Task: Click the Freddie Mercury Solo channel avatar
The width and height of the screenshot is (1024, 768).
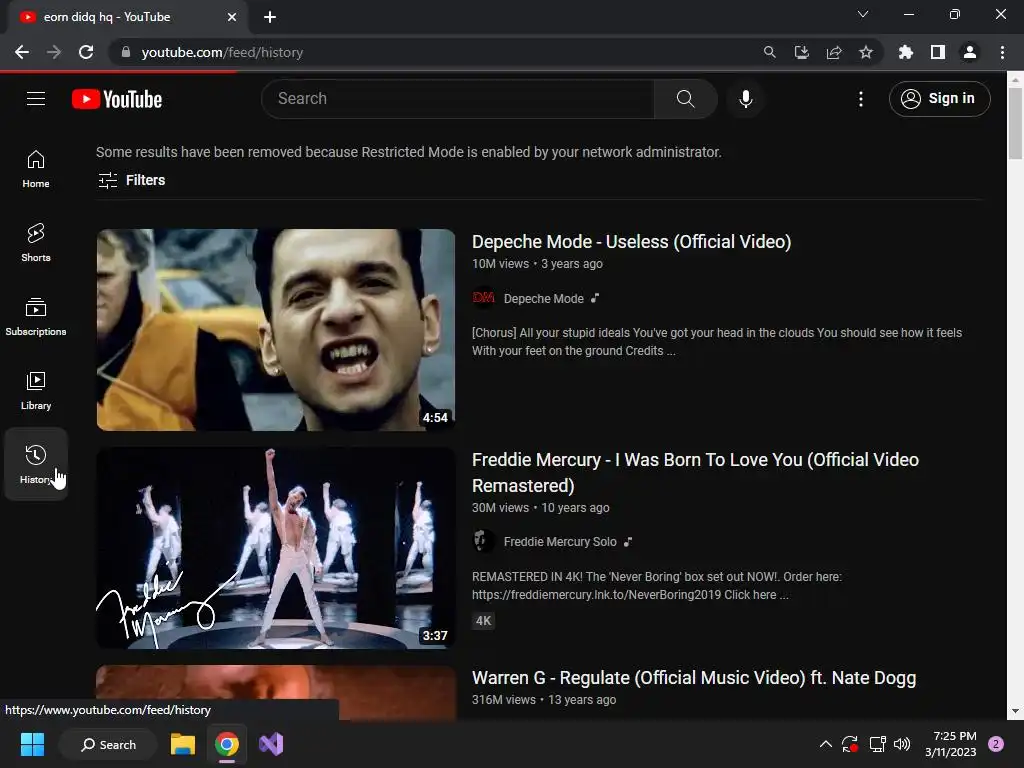Action: coord(483,541)
